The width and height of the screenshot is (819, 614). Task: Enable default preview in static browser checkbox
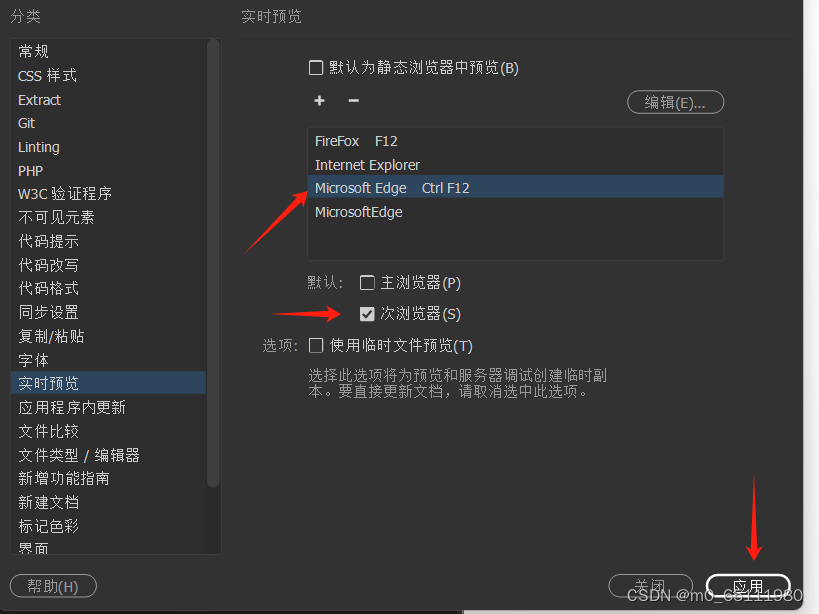click(x=315, y=68)
